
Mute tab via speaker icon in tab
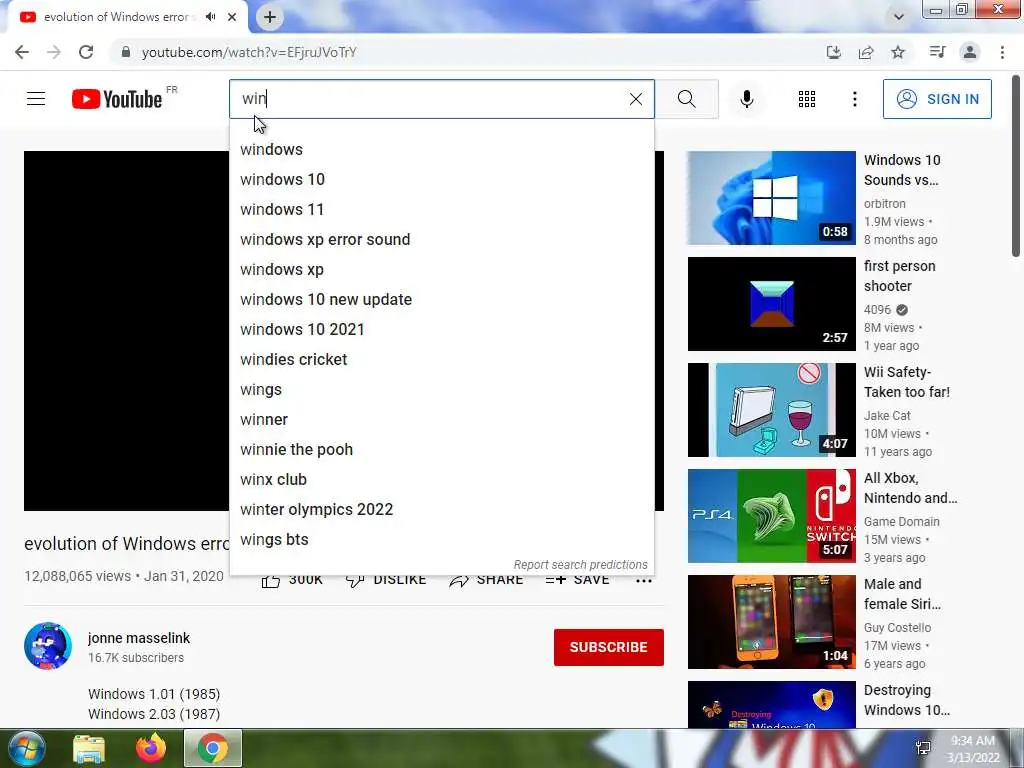tap(210, 17)
